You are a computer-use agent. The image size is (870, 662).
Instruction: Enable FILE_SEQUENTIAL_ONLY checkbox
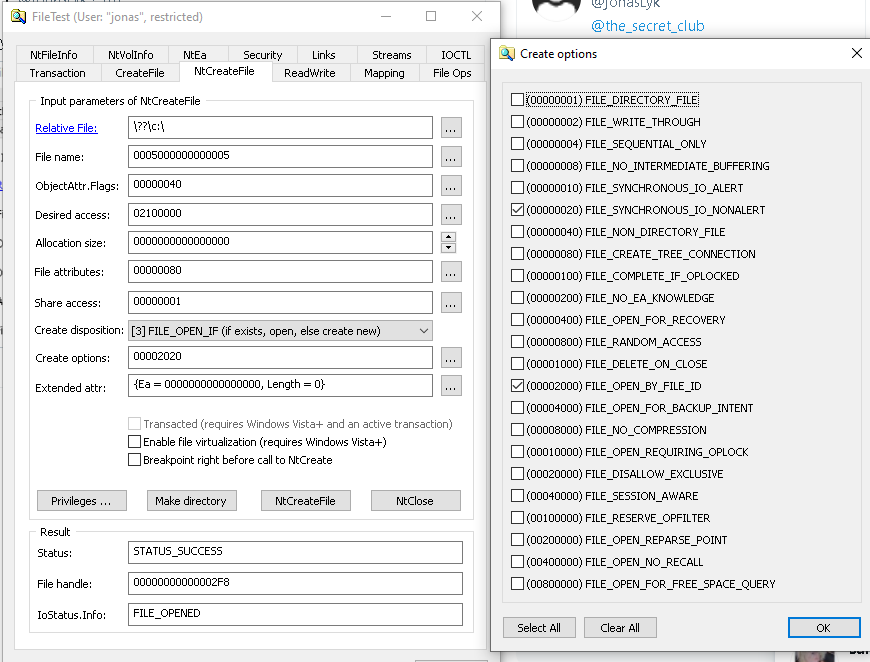pyautogui.click(x=517, y=144)
